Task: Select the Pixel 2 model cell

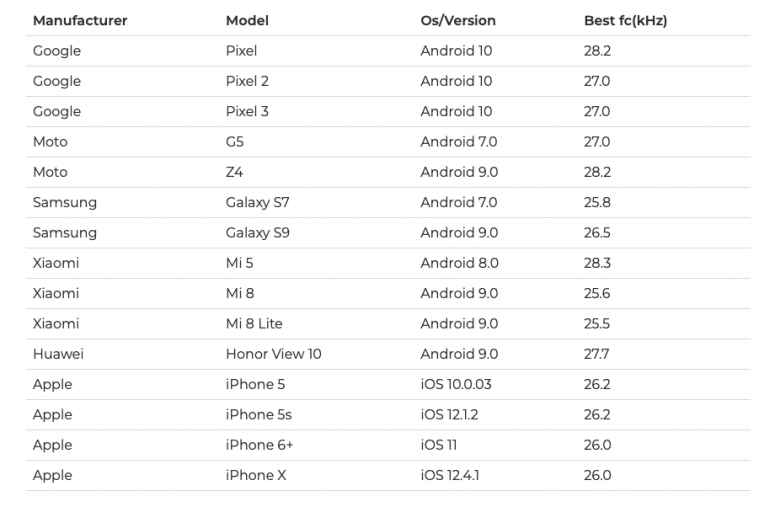Action: coord(247,81)
